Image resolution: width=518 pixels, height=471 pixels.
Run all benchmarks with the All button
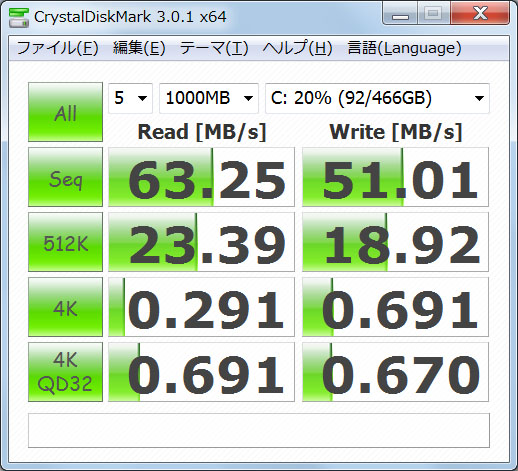[x=65, y=112]
